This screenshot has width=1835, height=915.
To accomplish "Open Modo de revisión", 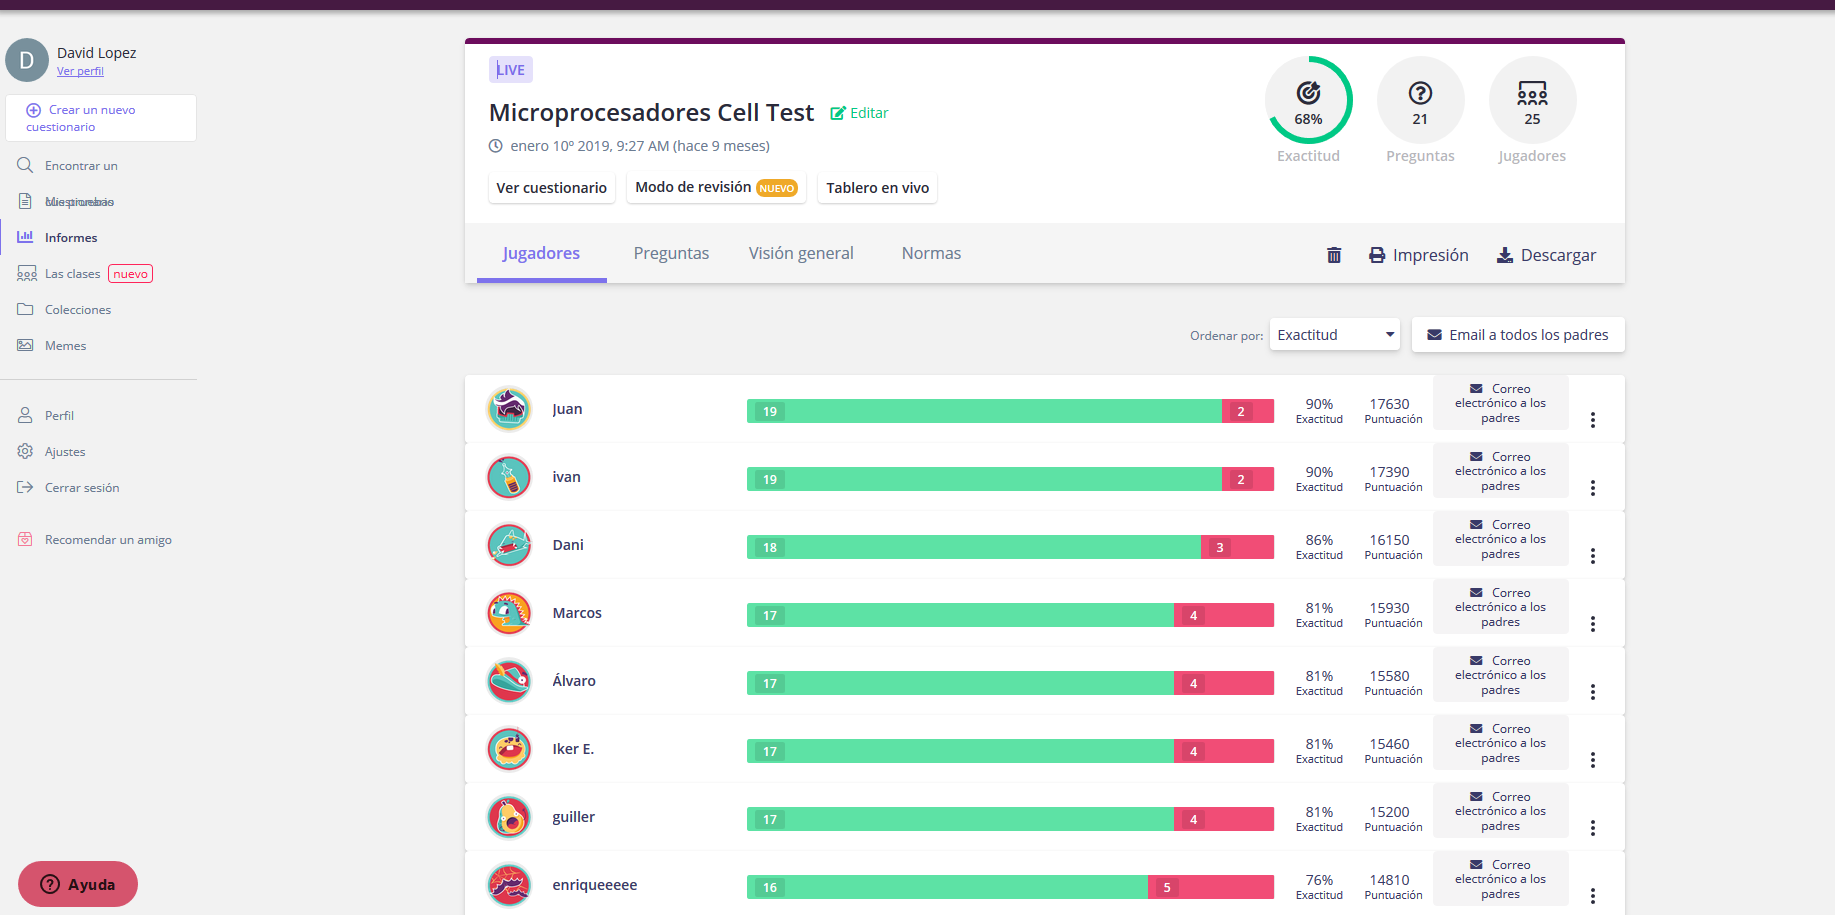I will (x=715, y=188).
